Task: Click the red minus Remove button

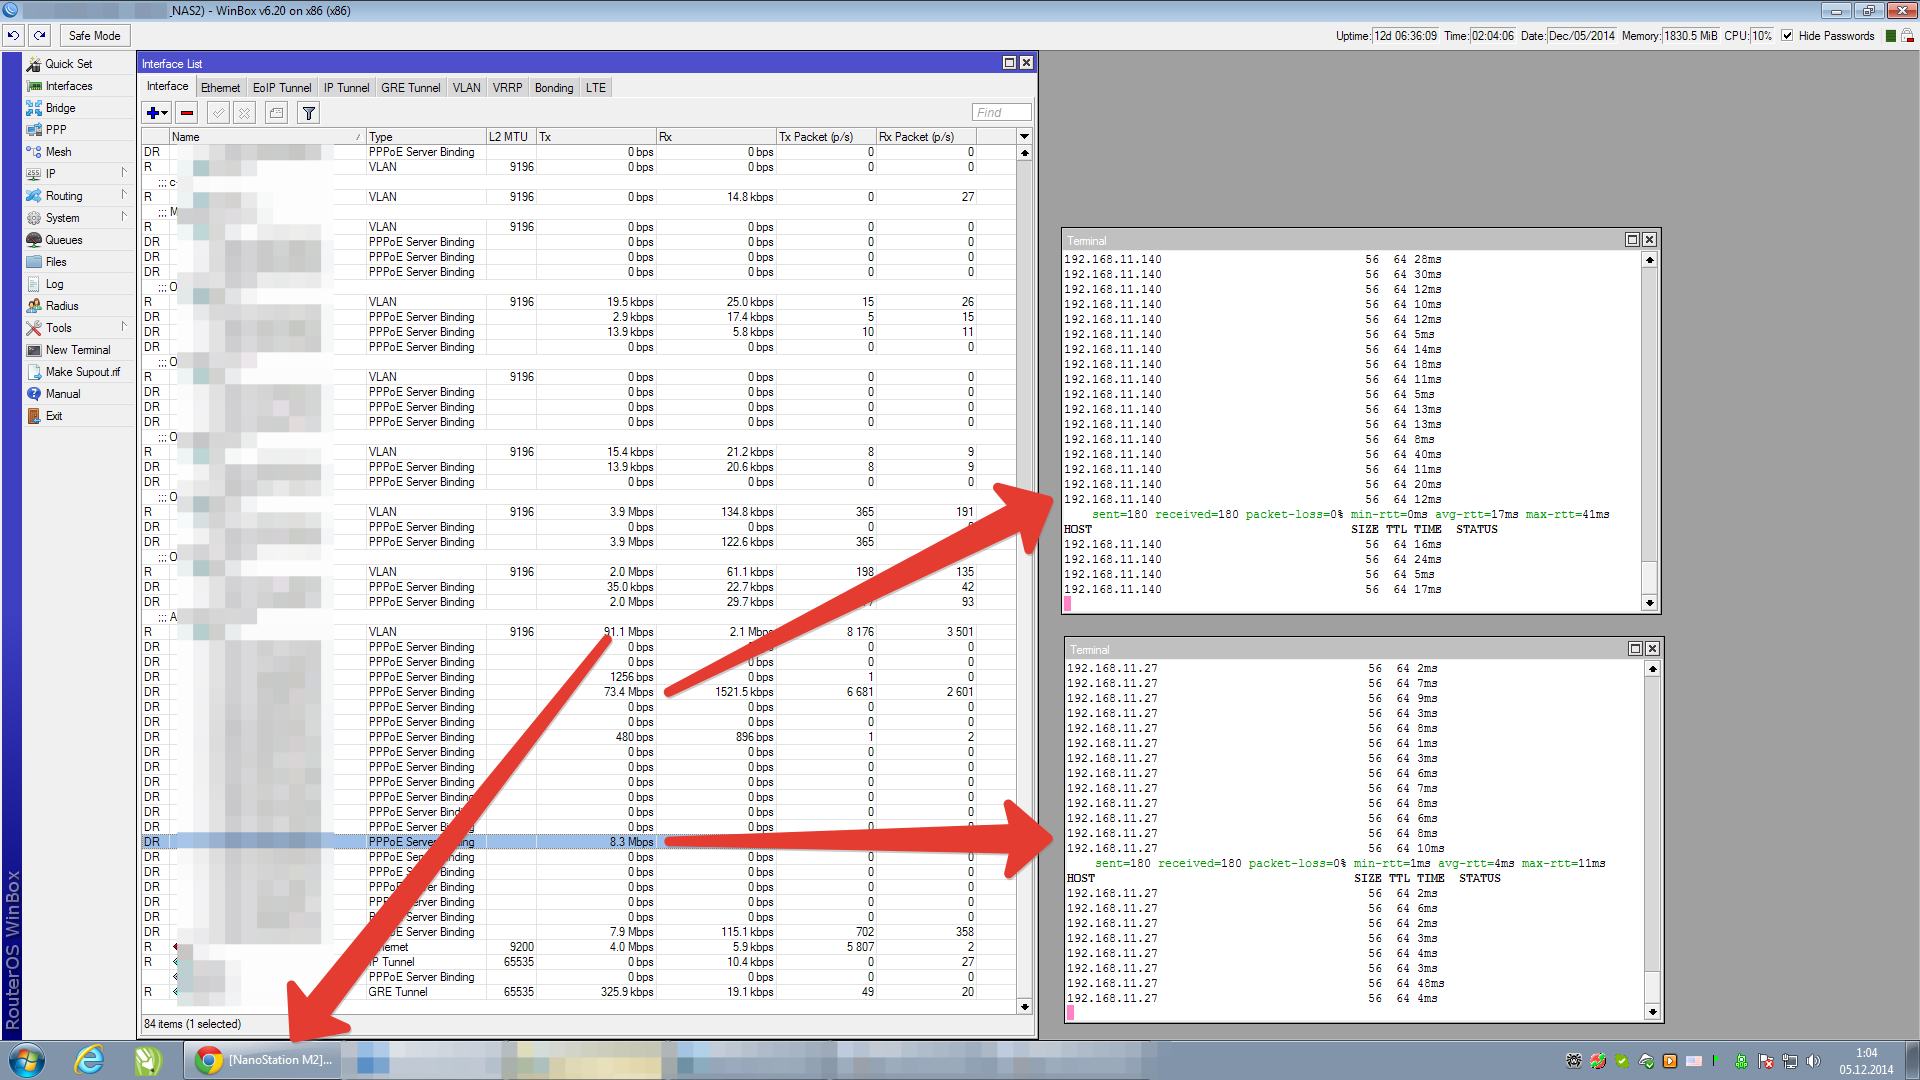Action: (187, 113)
